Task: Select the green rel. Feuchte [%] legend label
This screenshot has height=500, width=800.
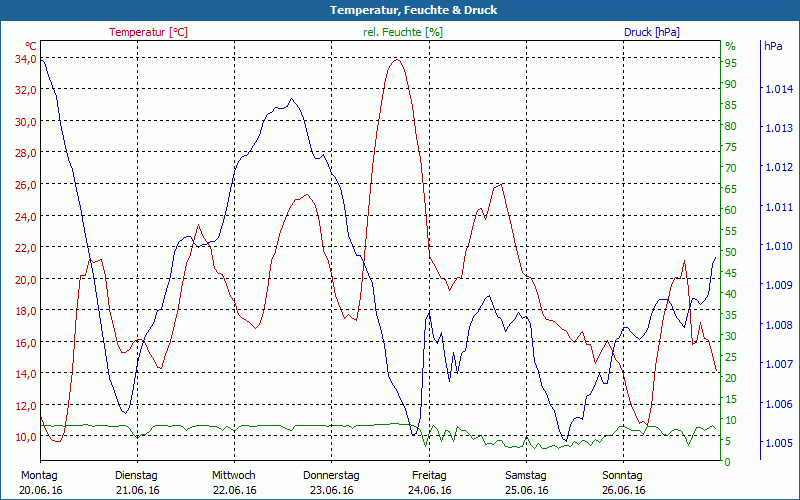Action: [402, 32]
